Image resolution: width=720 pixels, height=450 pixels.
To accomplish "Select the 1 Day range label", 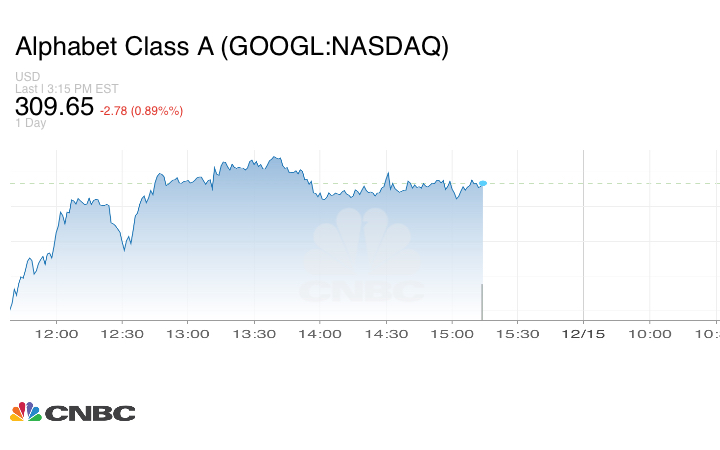I will click(31, 124).
